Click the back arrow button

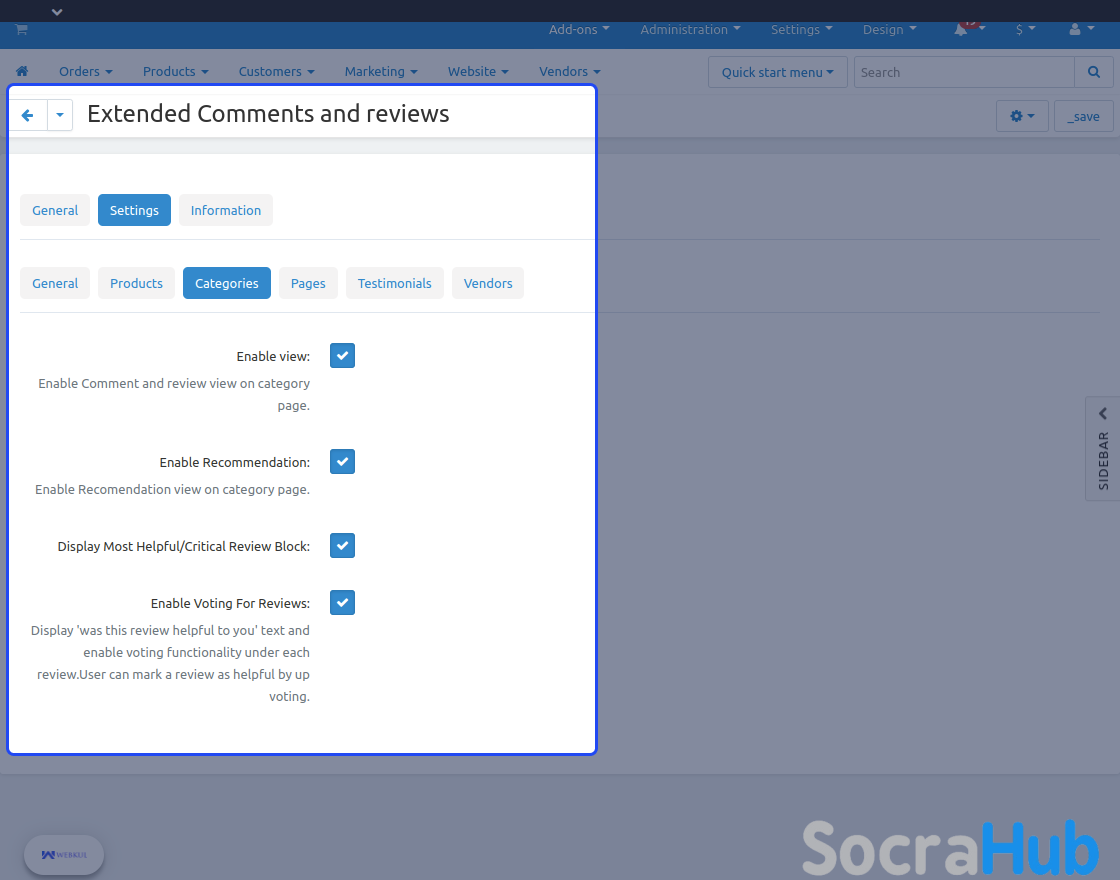pos(28,115)
